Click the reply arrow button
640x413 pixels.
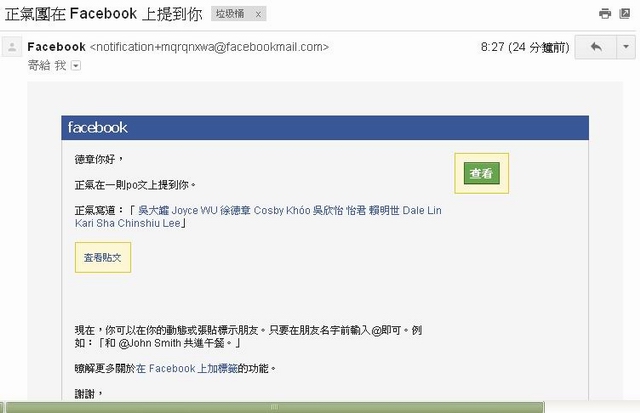pos(596,47)
